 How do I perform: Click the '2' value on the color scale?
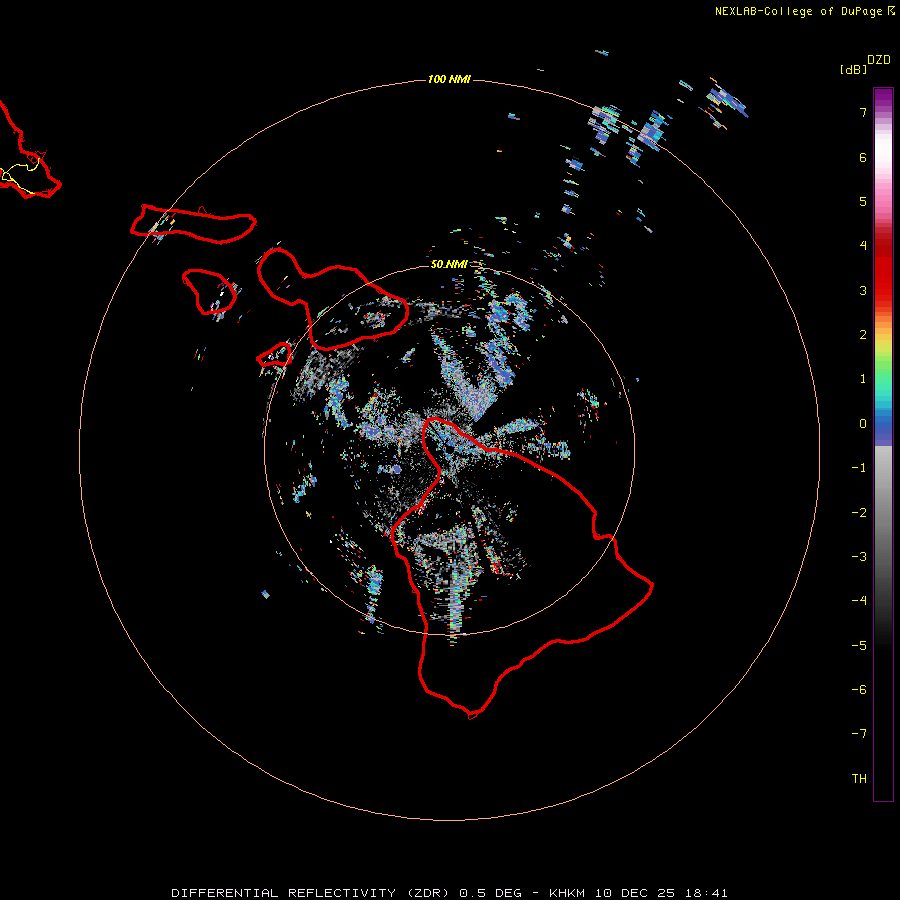863,335
